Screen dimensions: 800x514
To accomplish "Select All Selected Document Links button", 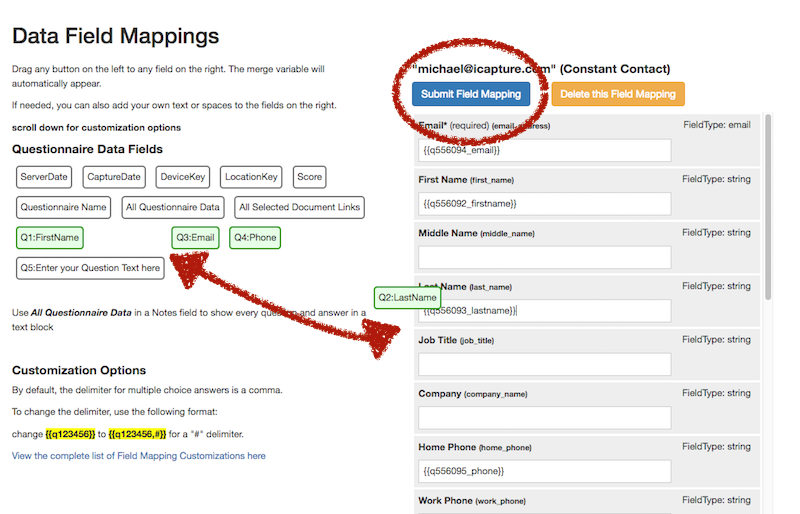I will pyautogui.click(x=299, y=207).
